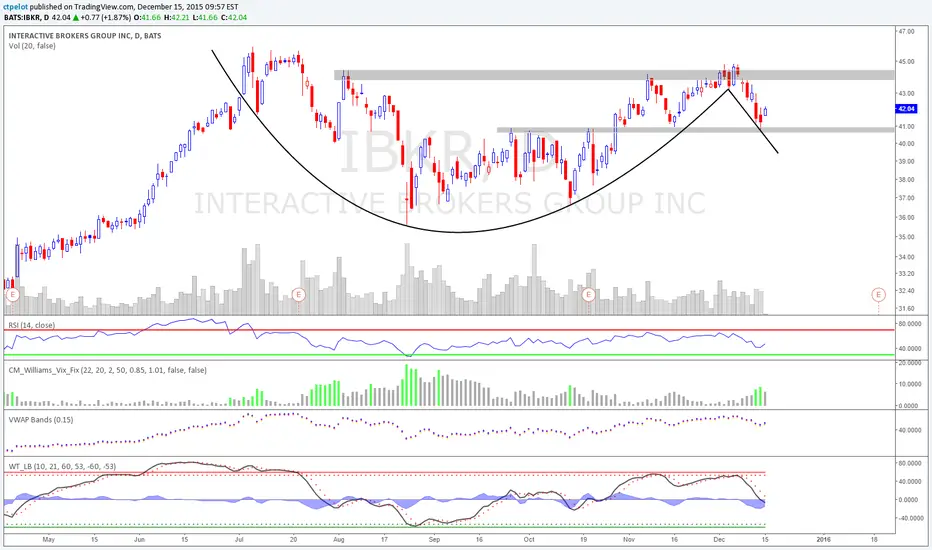
Task: Click the -40.0000 label on WT_LB scale
Action: 909,518
